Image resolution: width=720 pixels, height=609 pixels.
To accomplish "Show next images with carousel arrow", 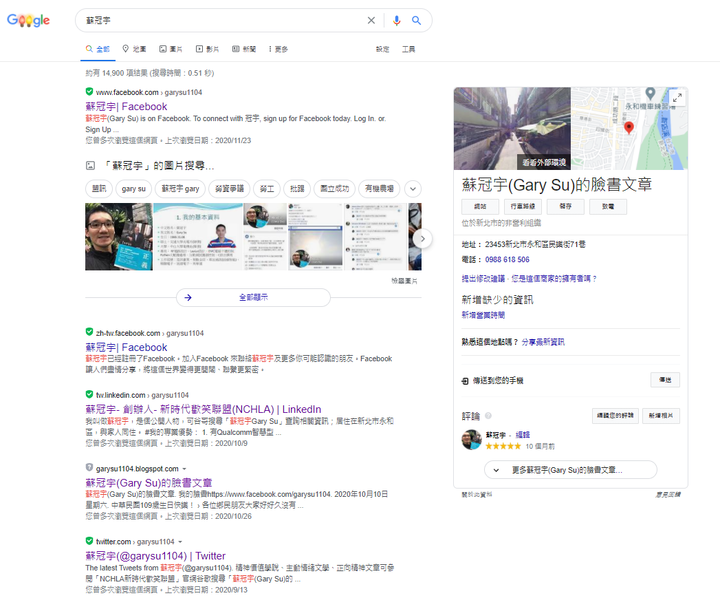I will click(x=422, y=239).
